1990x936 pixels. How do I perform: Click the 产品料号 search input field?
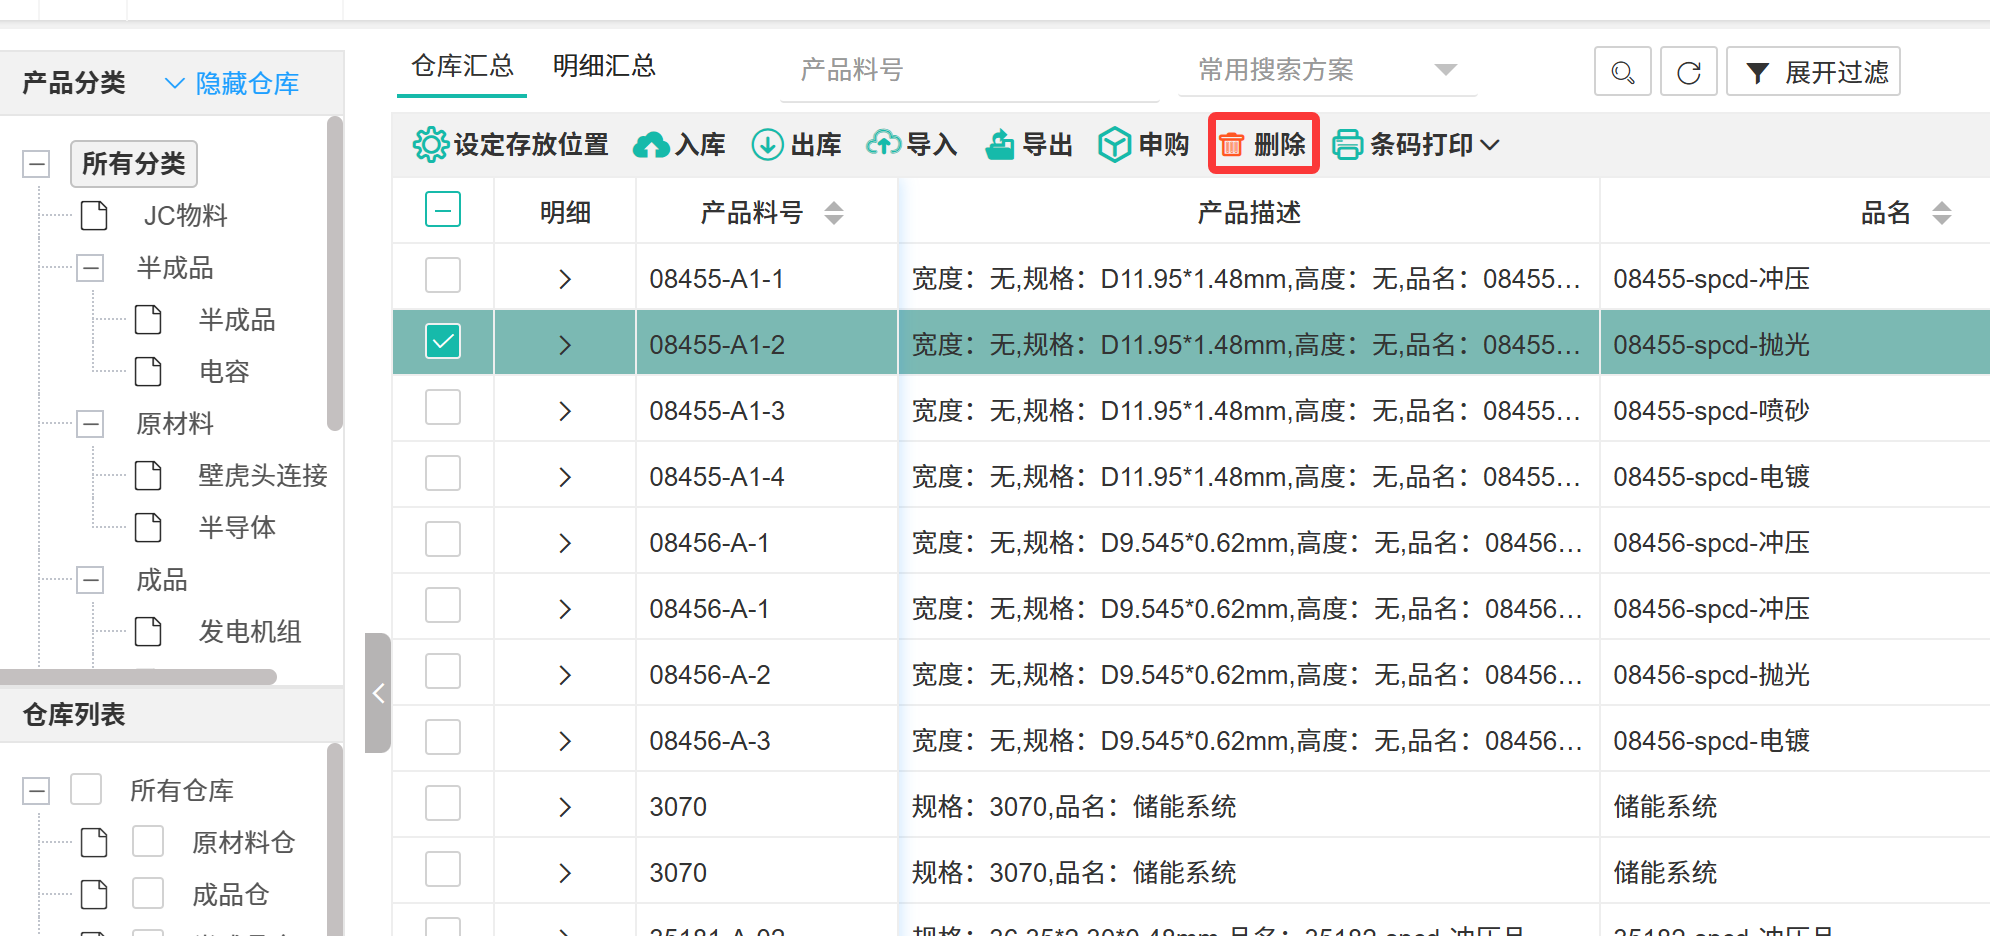point(968,70)
